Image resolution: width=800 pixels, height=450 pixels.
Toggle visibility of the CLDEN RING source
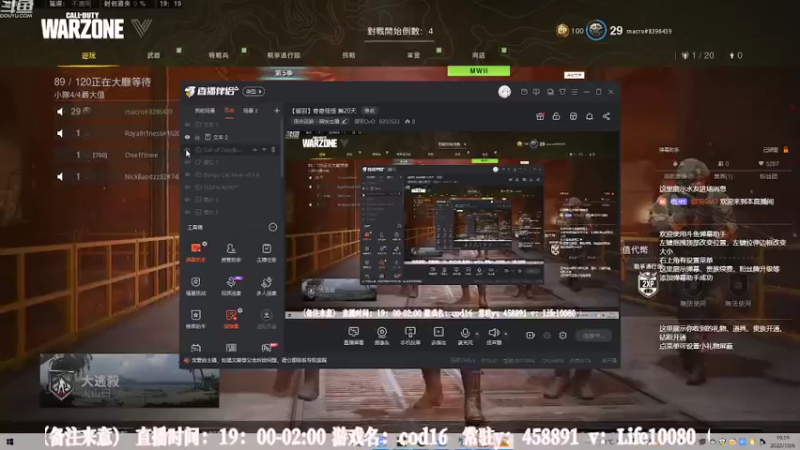(187, 187)
